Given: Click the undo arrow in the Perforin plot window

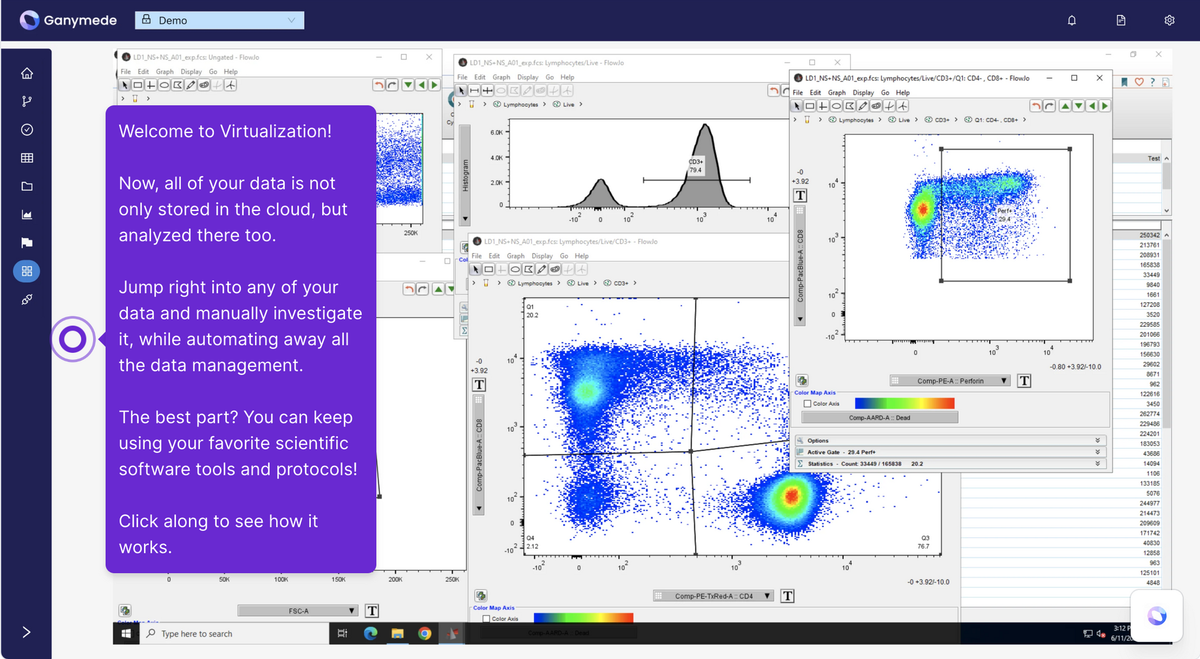Looking at the screenshot, I should [1037, 105].
